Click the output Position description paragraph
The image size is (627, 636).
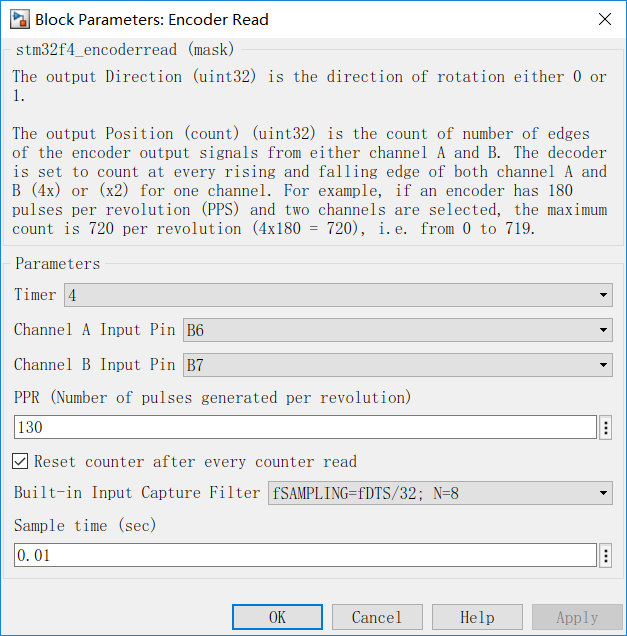point(310,179)
